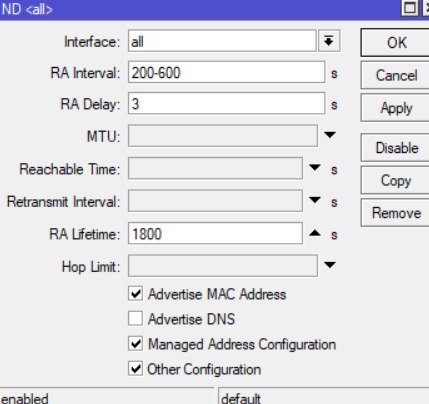Collapse the RA Lifetime arrow

(x=315, y=233)
